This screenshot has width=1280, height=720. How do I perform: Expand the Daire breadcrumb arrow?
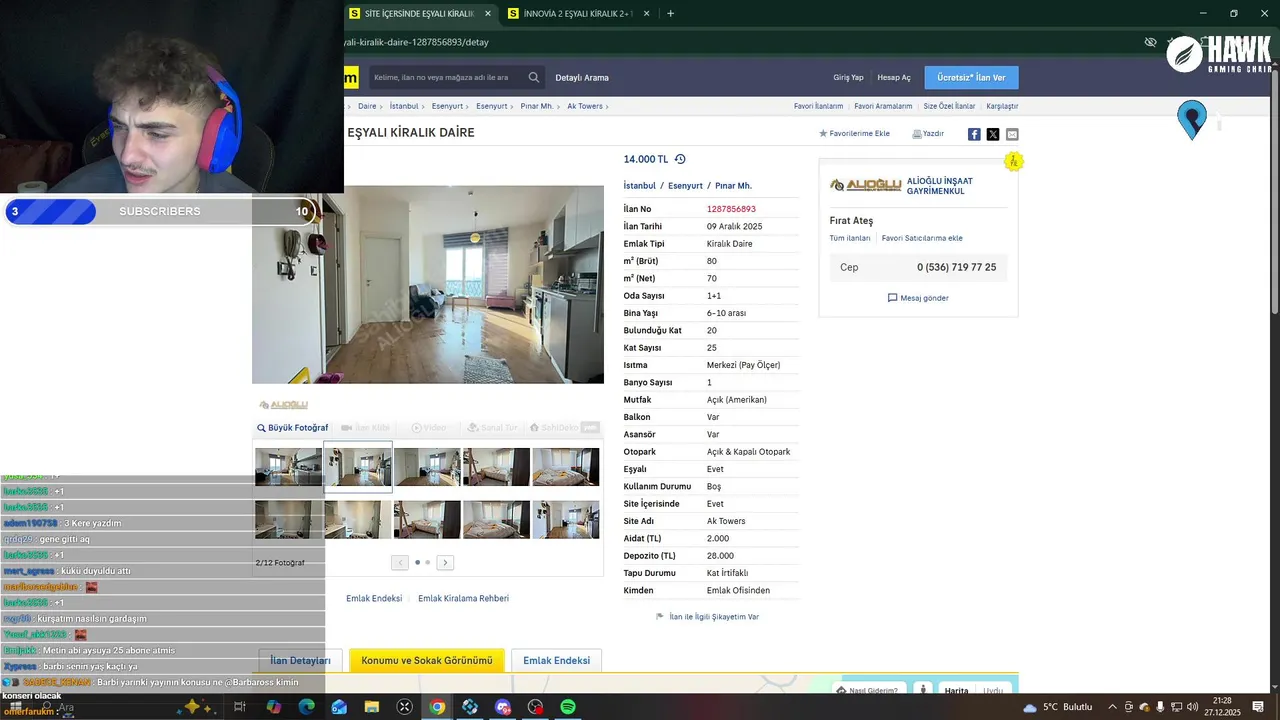[x=382, y=106]
